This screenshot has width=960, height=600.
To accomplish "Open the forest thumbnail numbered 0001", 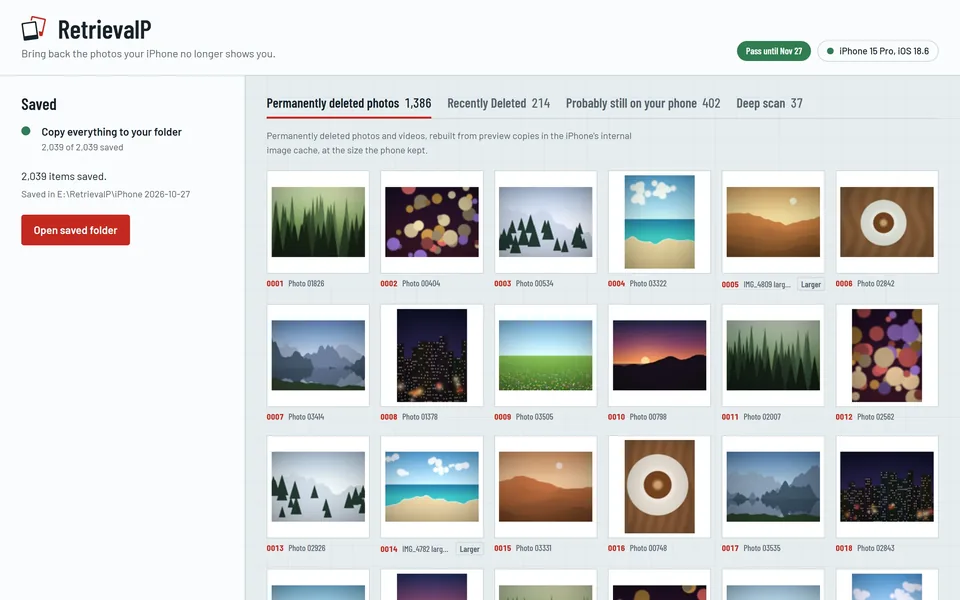I will (x=318, y=222).
